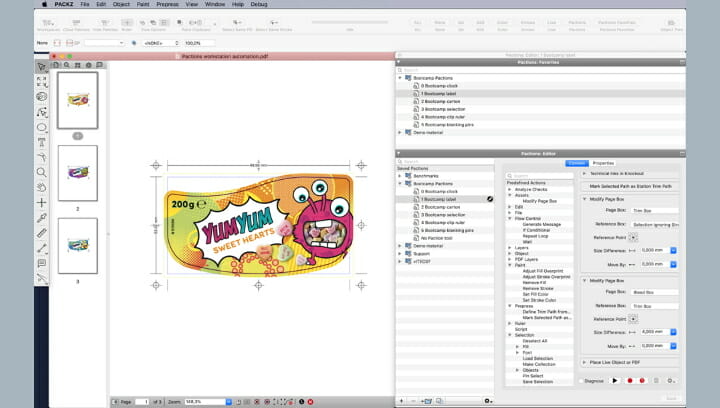Screen dimensions: 720x408
Task: Select Mark Selected Path as Station Trim Path
Action: point(630,186)
